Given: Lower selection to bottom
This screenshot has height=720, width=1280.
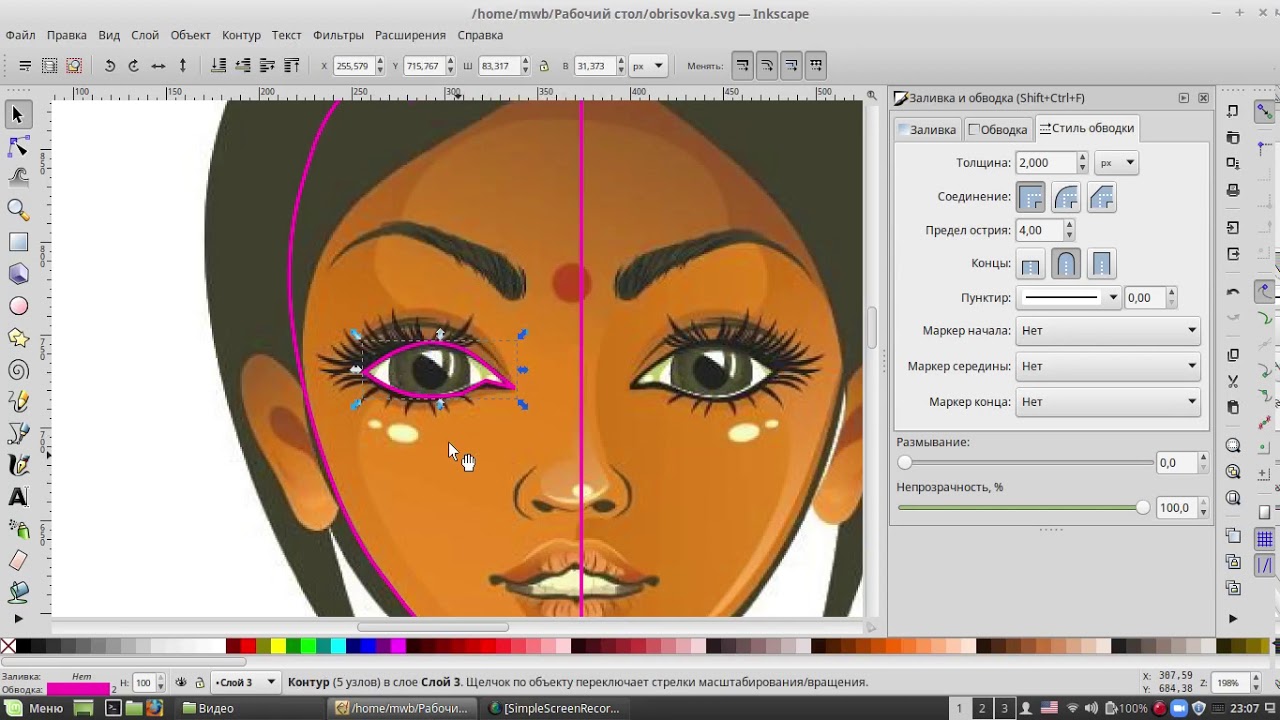Looking at the screenshot, I should [x=218, y=66].
